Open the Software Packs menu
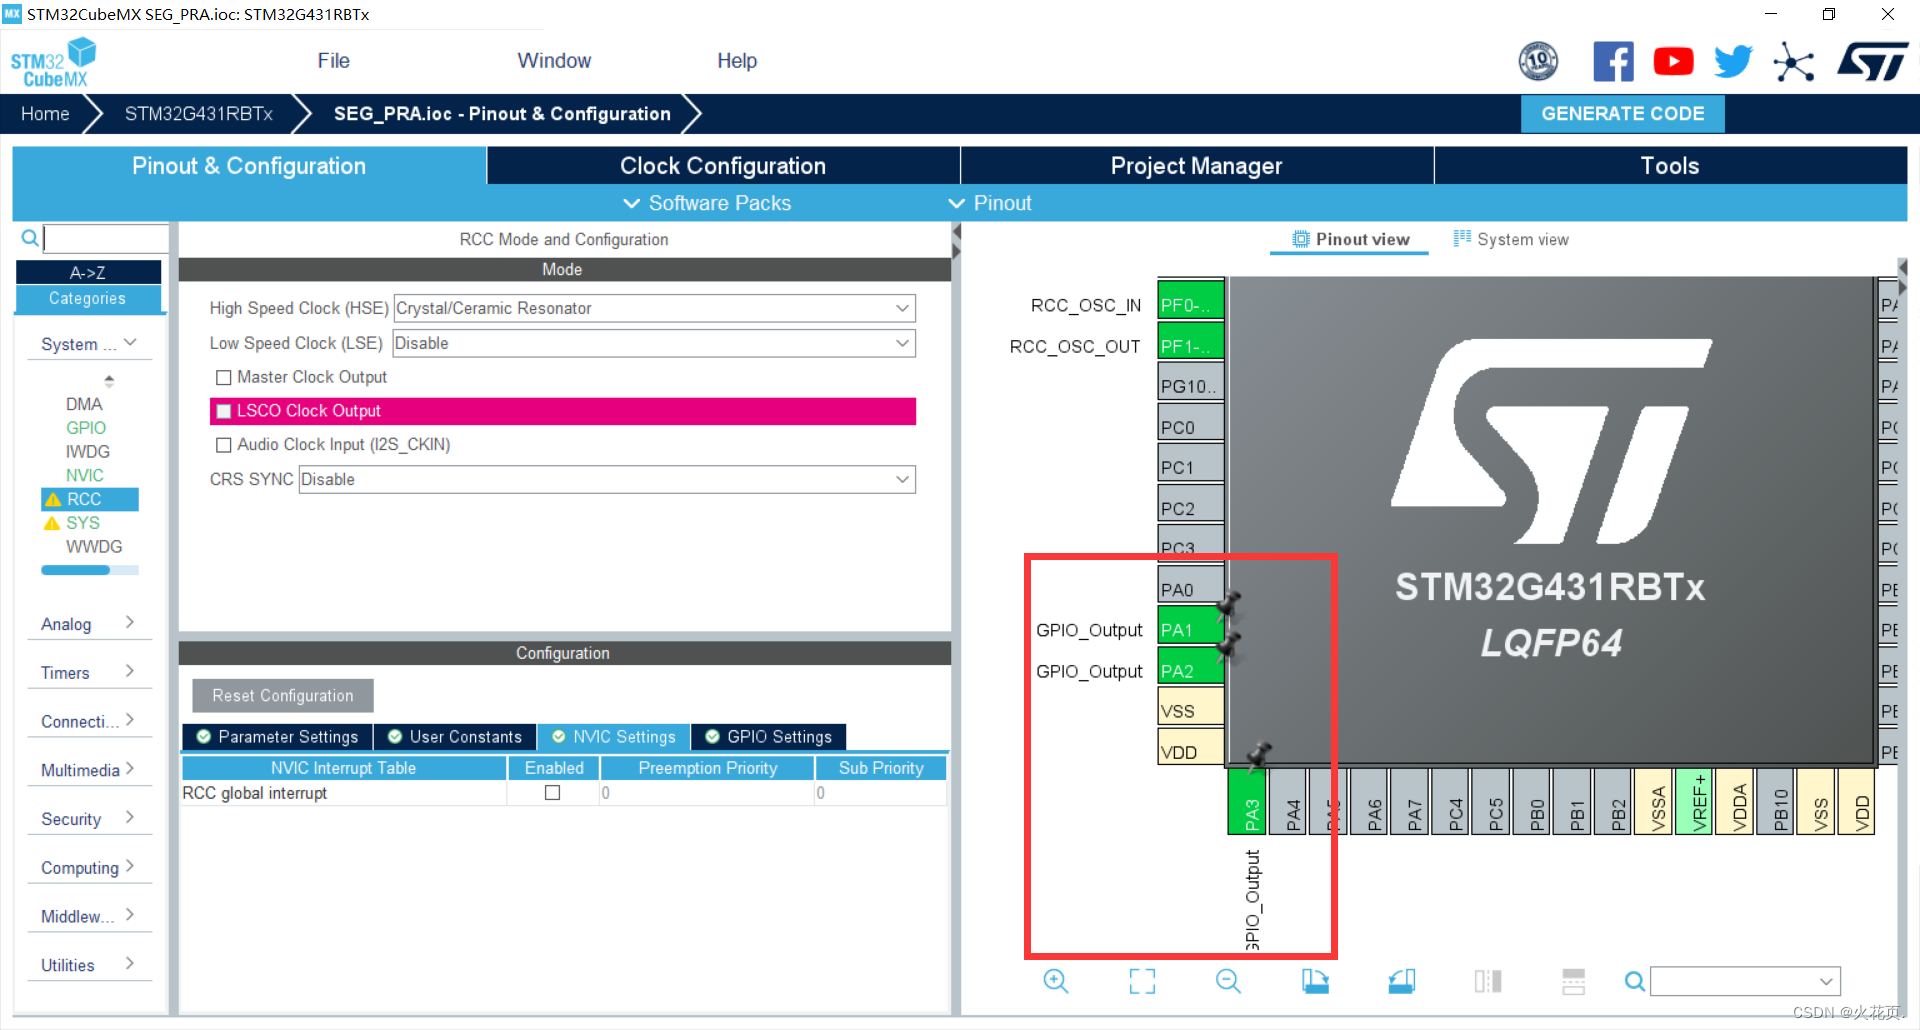 (707, 203)
